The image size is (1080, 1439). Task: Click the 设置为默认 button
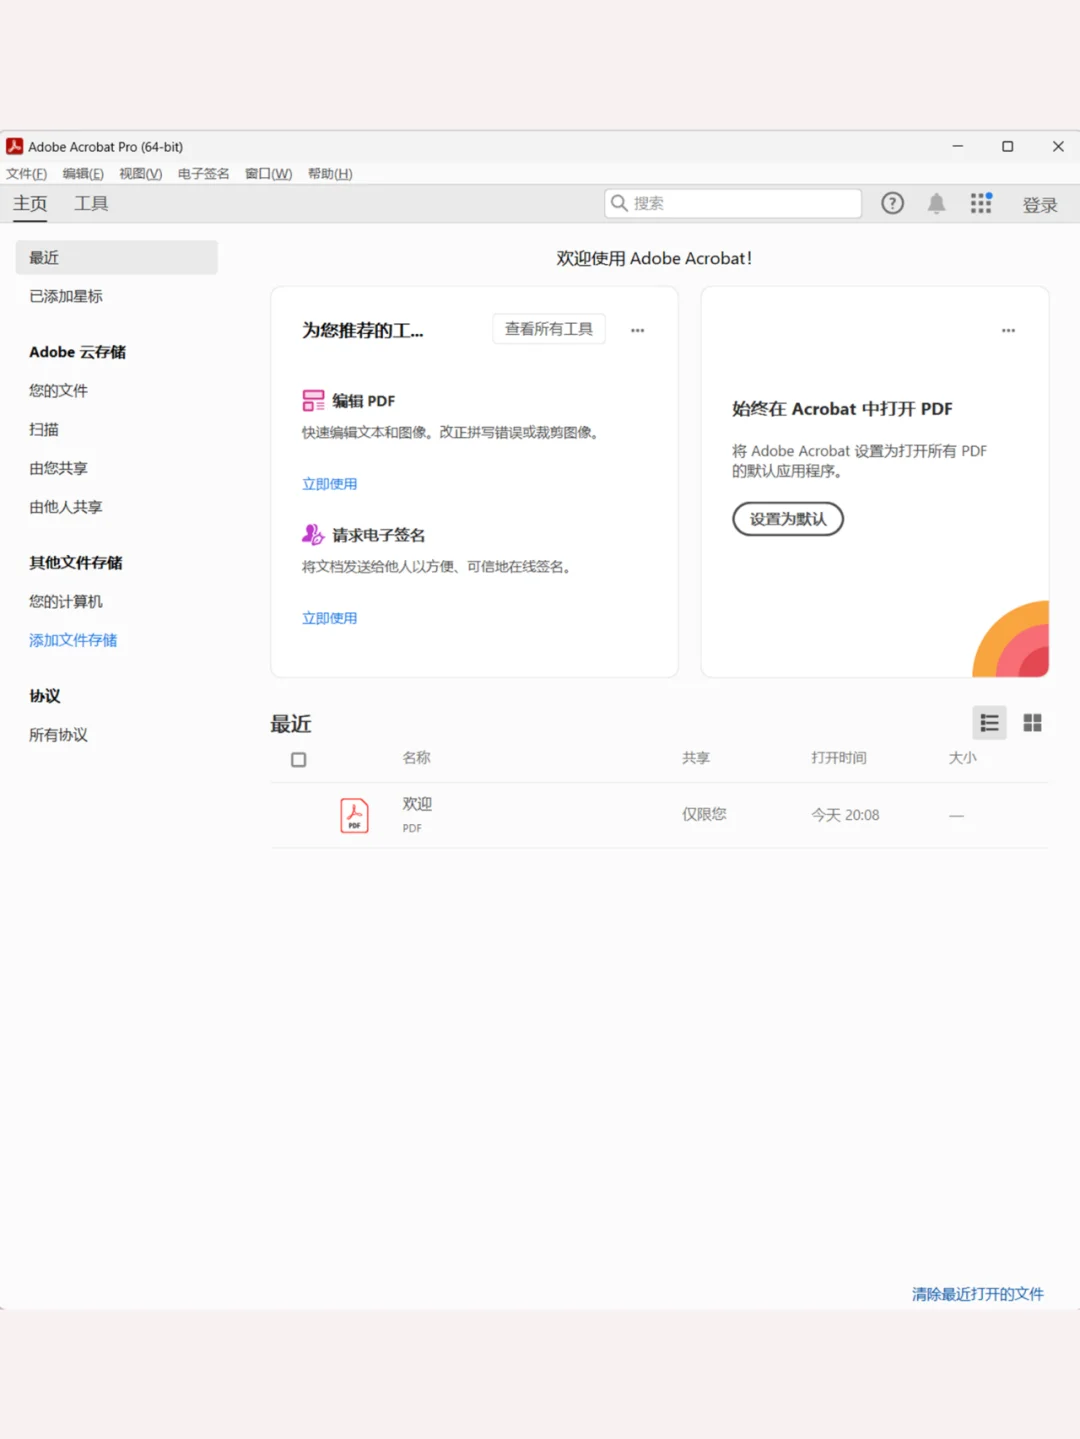point(788,519)
